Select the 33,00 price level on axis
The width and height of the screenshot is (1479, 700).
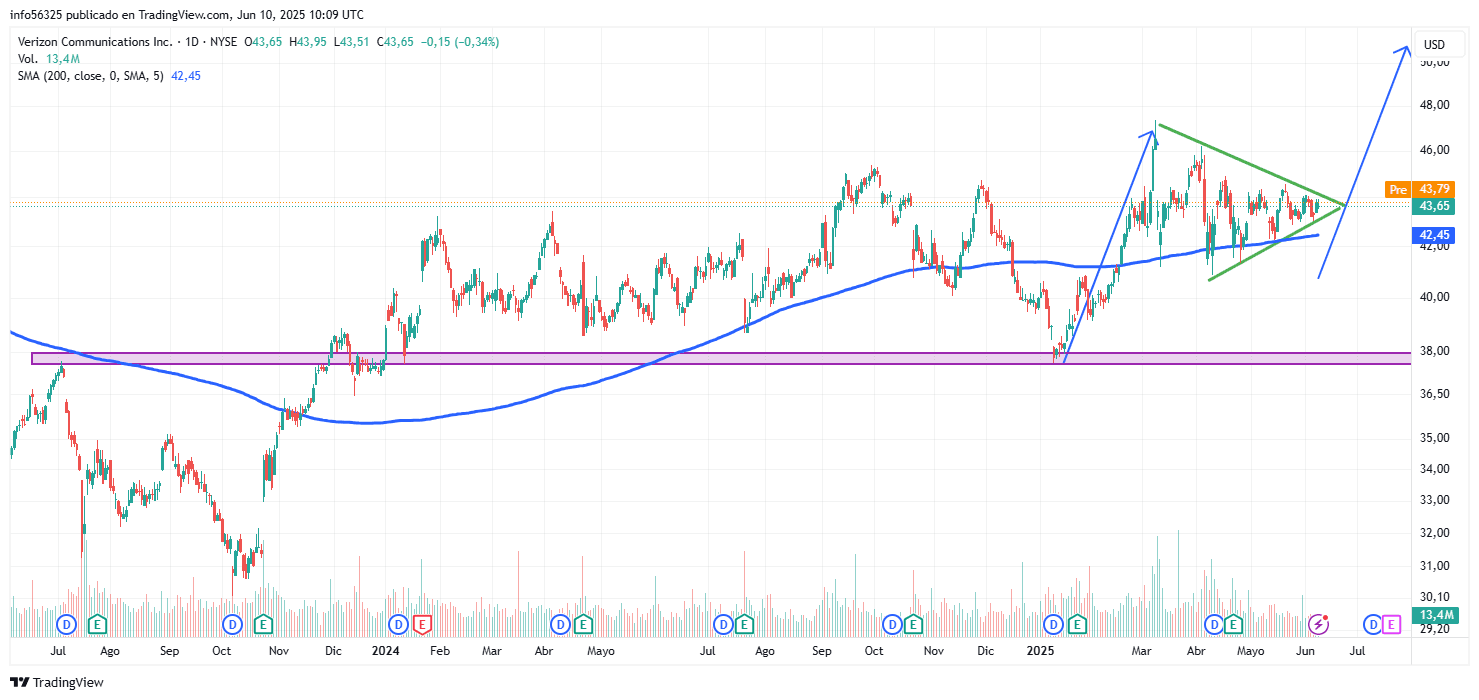[x=1436, y=500]
